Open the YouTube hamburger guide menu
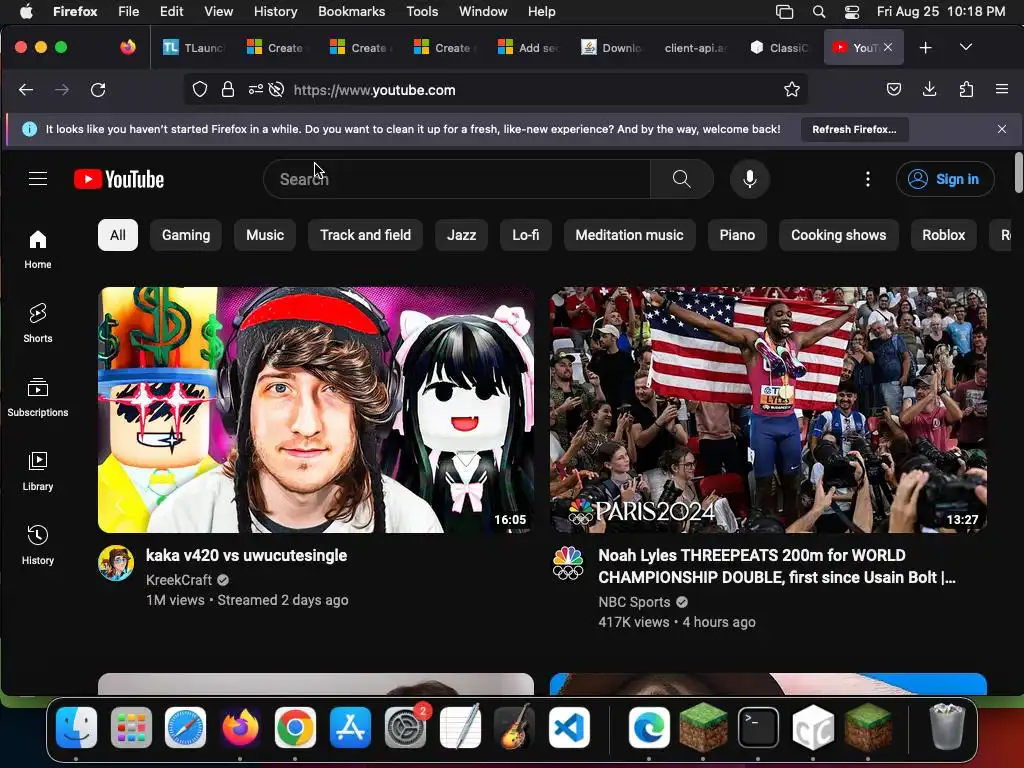The image size is (1024, 768). coord(38,179)
